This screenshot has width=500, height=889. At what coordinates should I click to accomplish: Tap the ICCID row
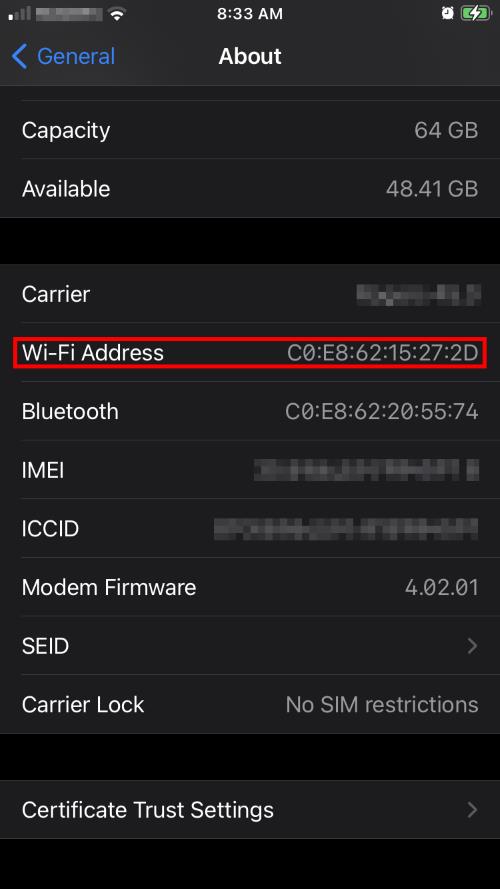click(x=250, y=528)
